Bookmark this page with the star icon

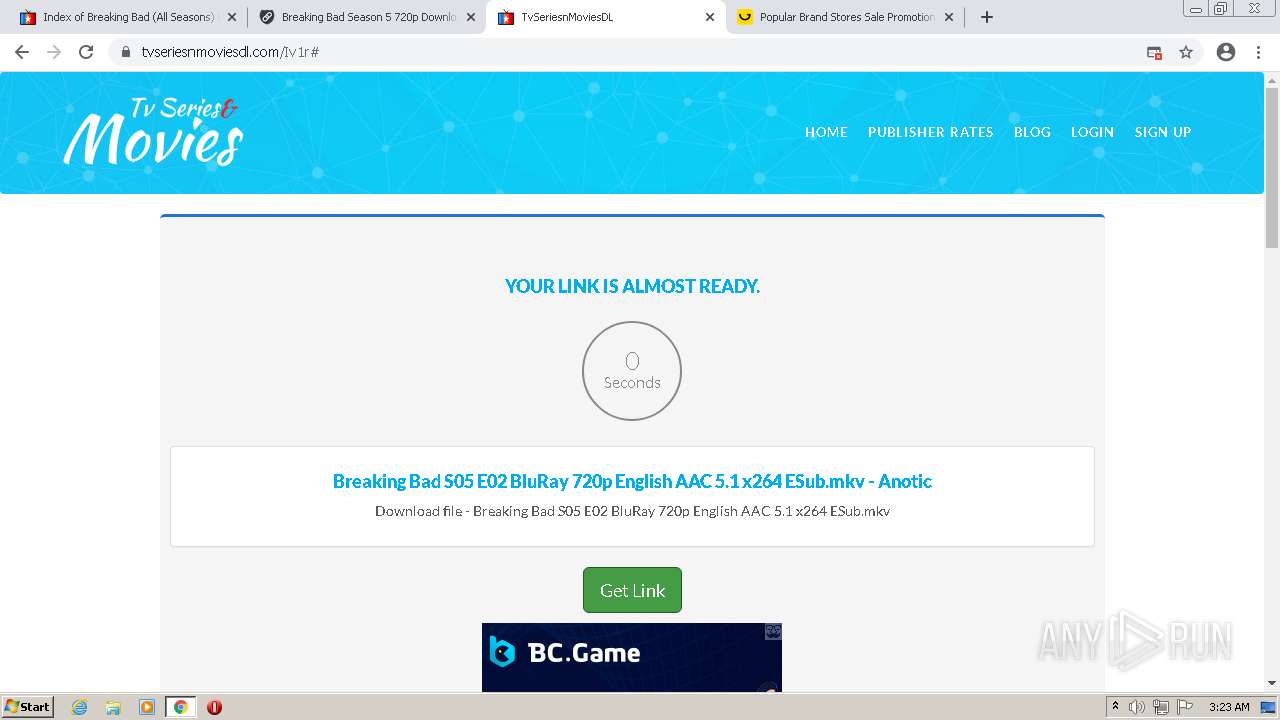point(1186,52)
